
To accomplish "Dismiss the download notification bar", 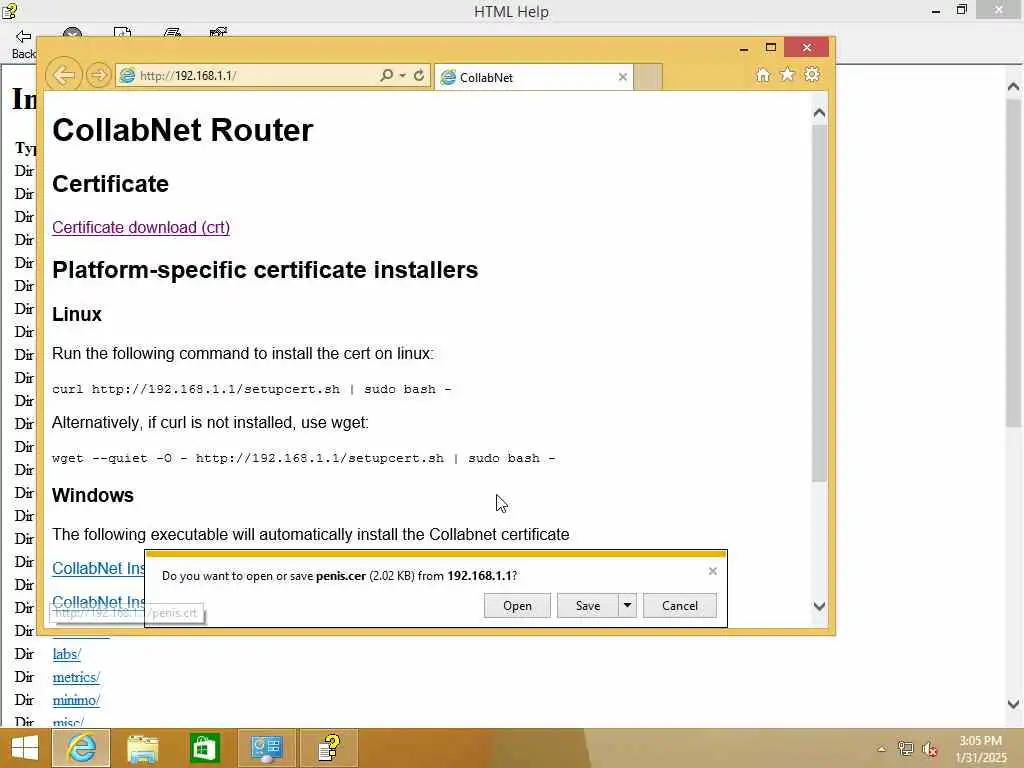I will [712, 571].
